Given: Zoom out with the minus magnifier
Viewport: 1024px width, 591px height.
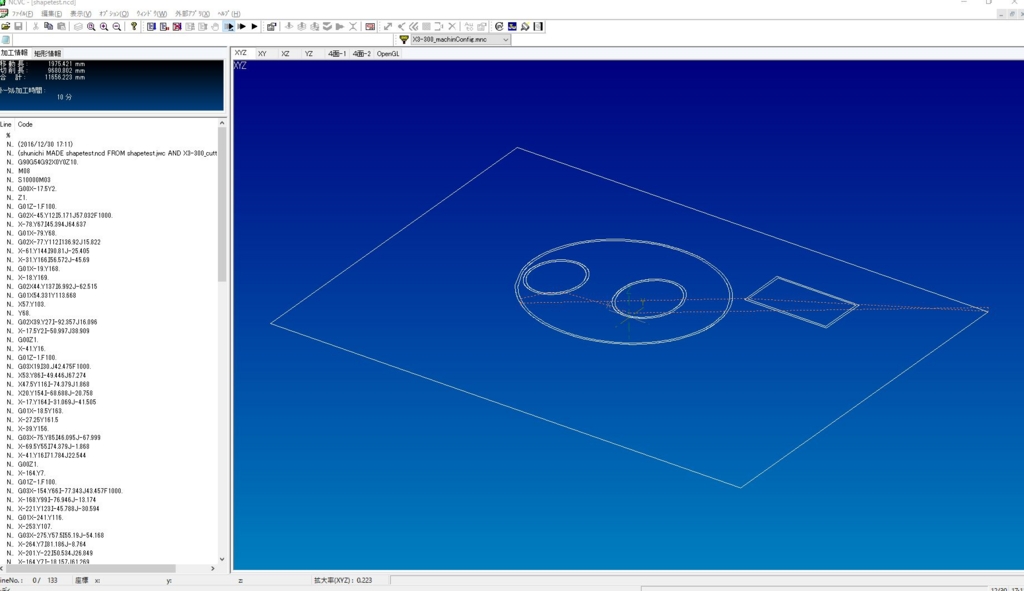Looking at the screenshot, I should 117,26.
